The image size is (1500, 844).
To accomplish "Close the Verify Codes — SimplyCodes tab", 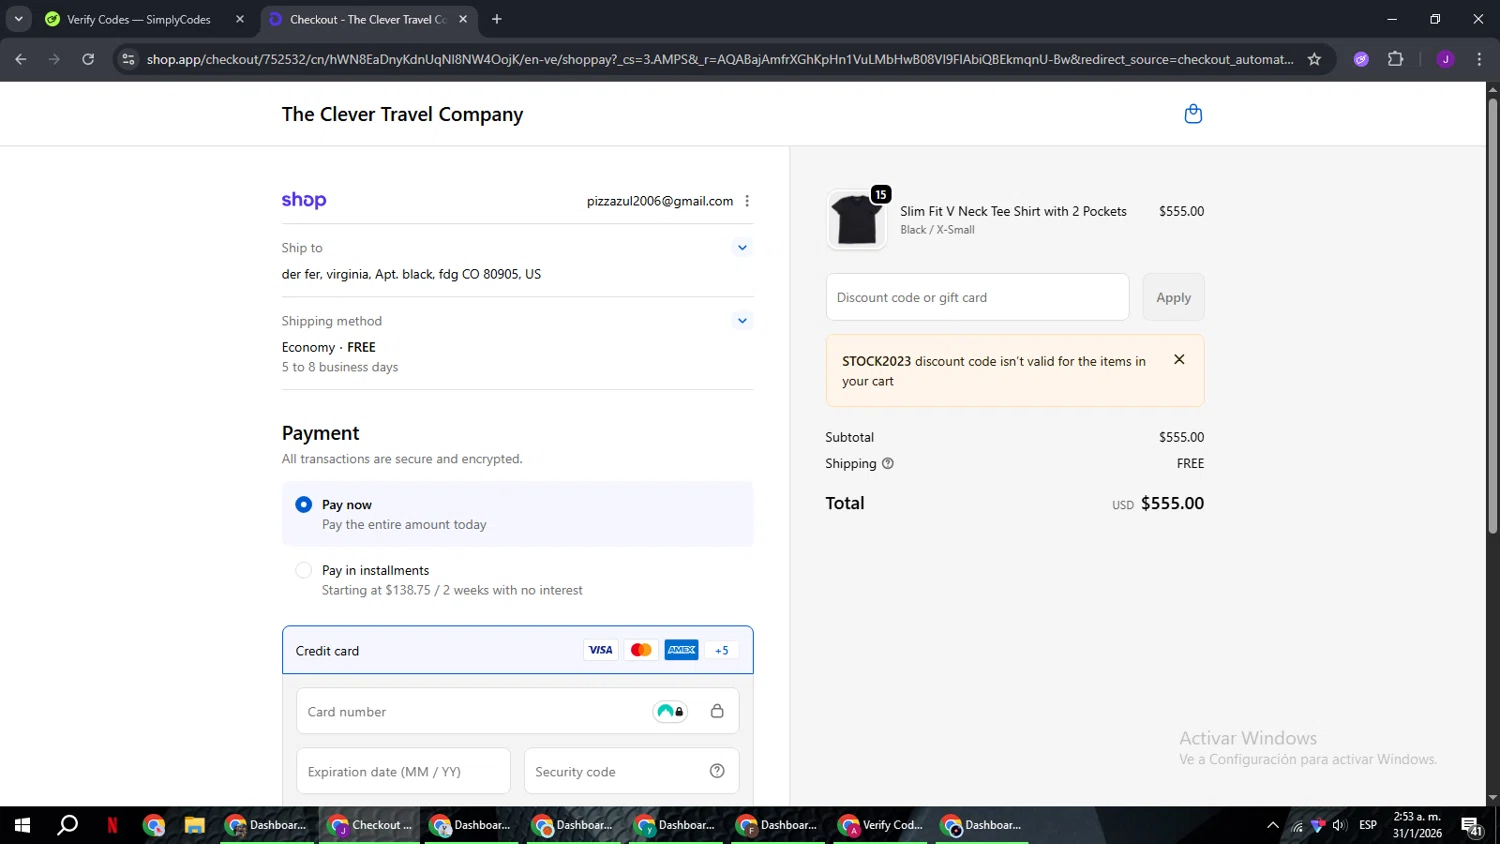I will [x=240, y=19].
